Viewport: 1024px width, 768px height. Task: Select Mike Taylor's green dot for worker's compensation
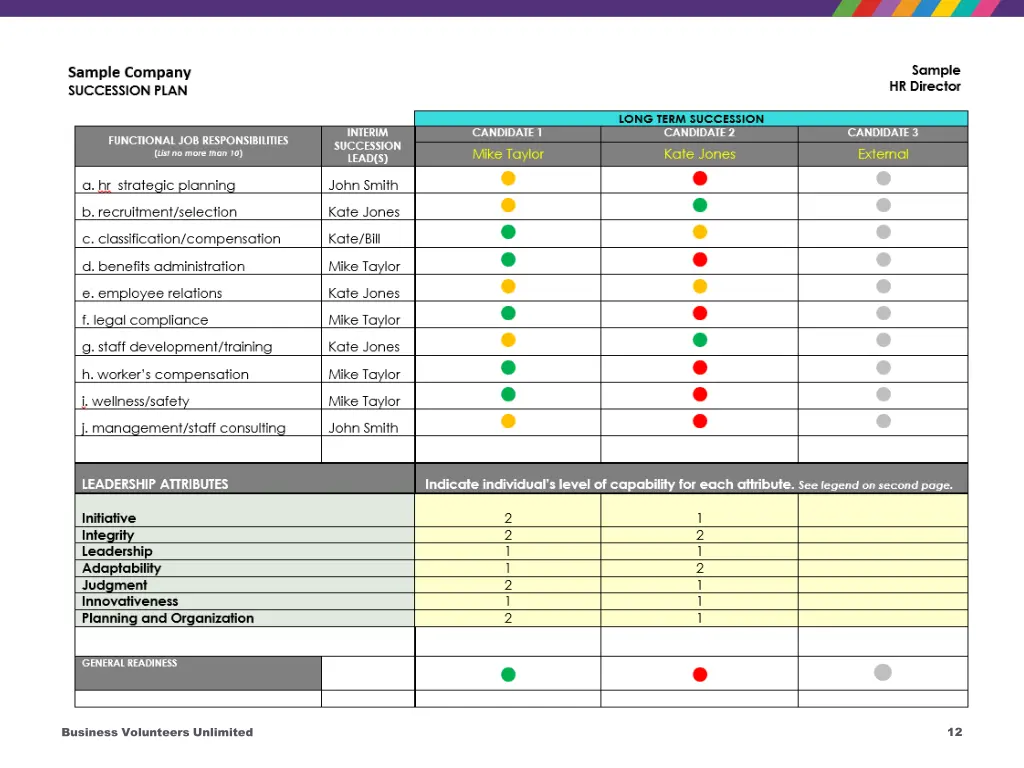508,367
